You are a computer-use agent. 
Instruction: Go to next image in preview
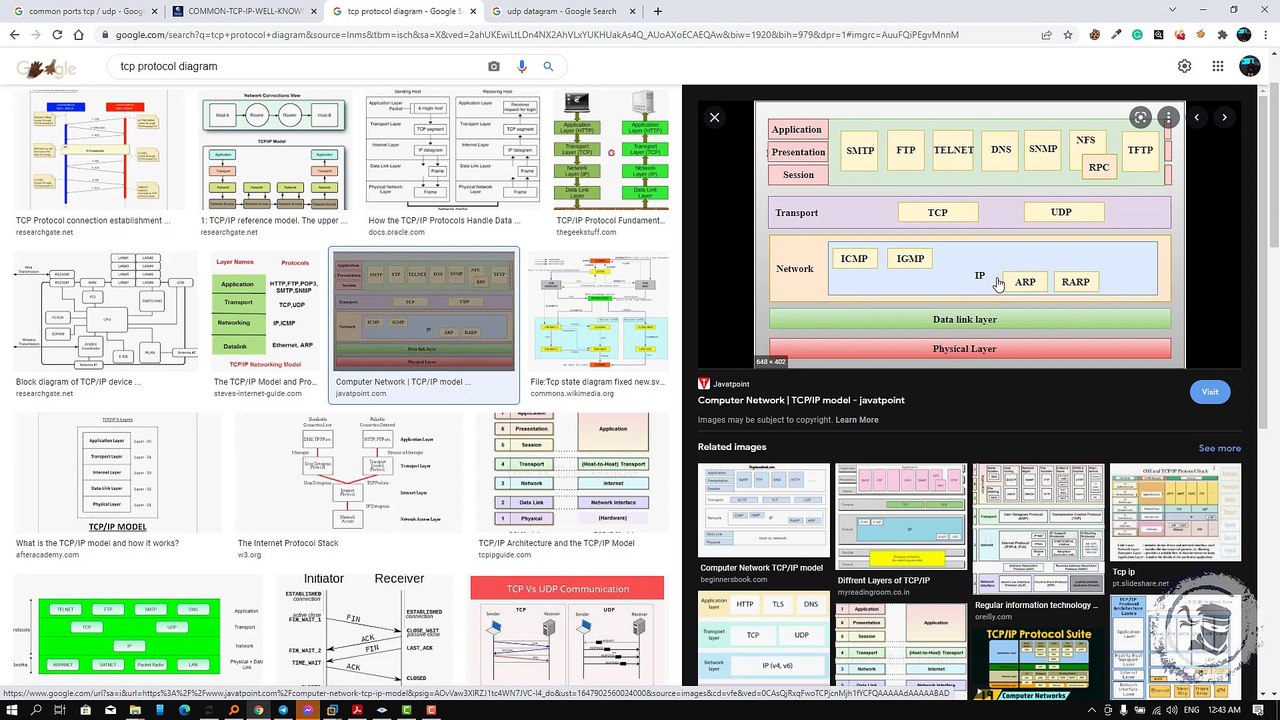coord(1224,117)
